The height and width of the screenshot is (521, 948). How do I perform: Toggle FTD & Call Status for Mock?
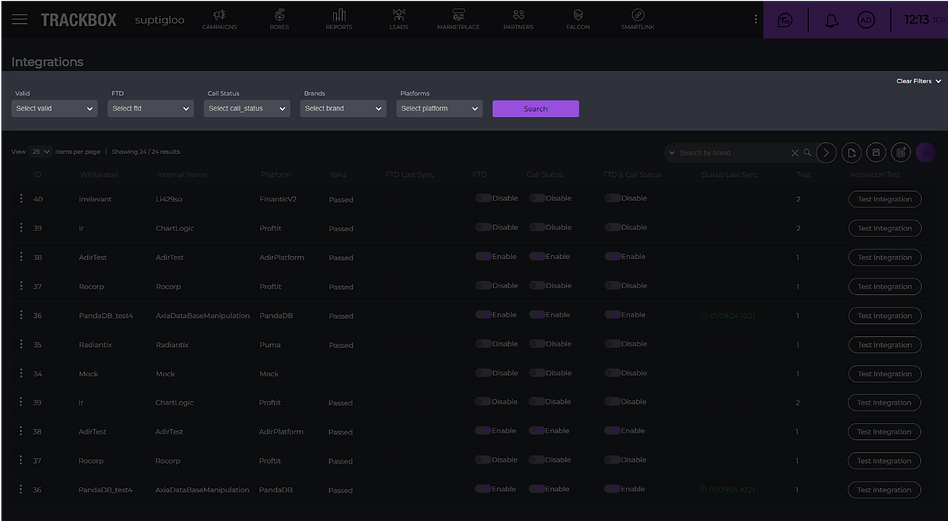pos(612,373)
